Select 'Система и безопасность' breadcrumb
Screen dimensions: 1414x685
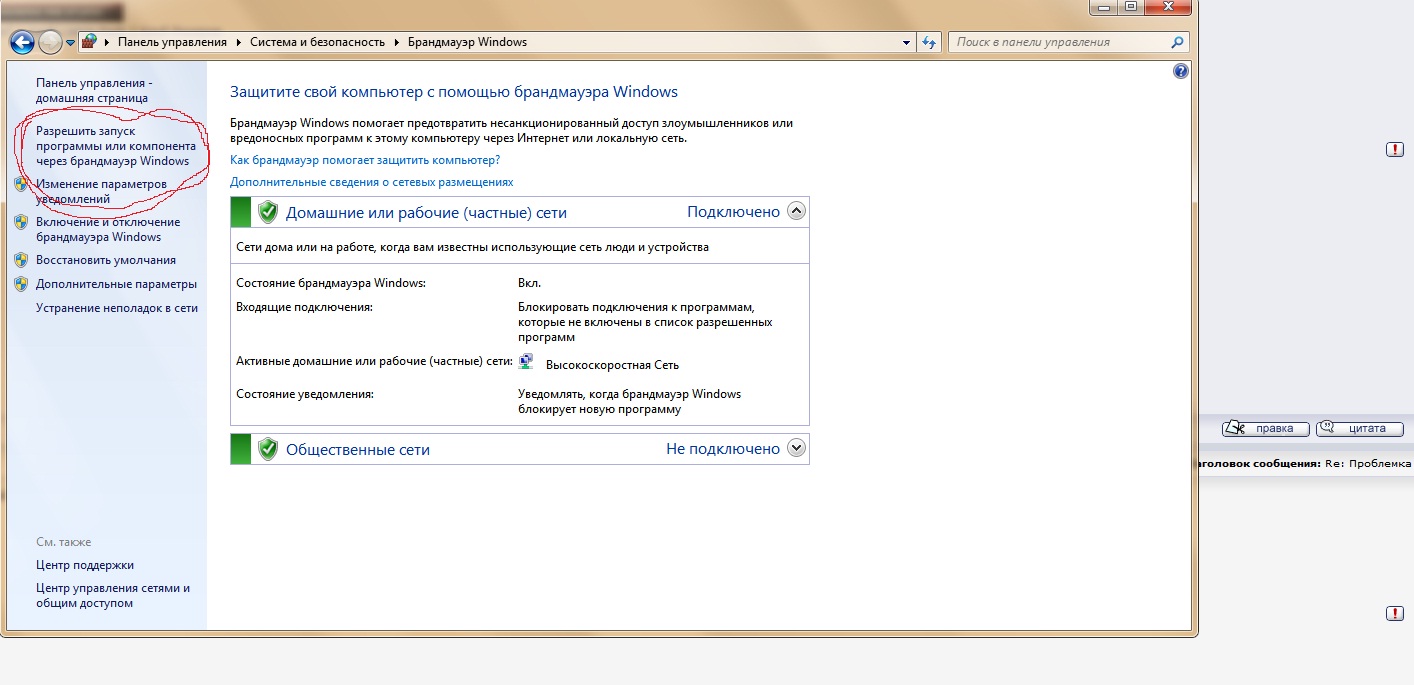point(316,42)
